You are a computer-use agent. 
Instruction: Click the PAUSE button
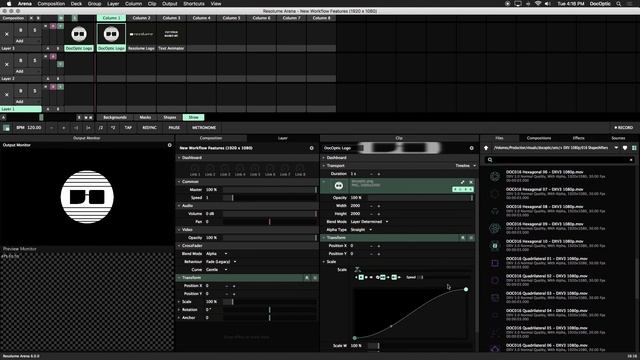tap(174, 128)
